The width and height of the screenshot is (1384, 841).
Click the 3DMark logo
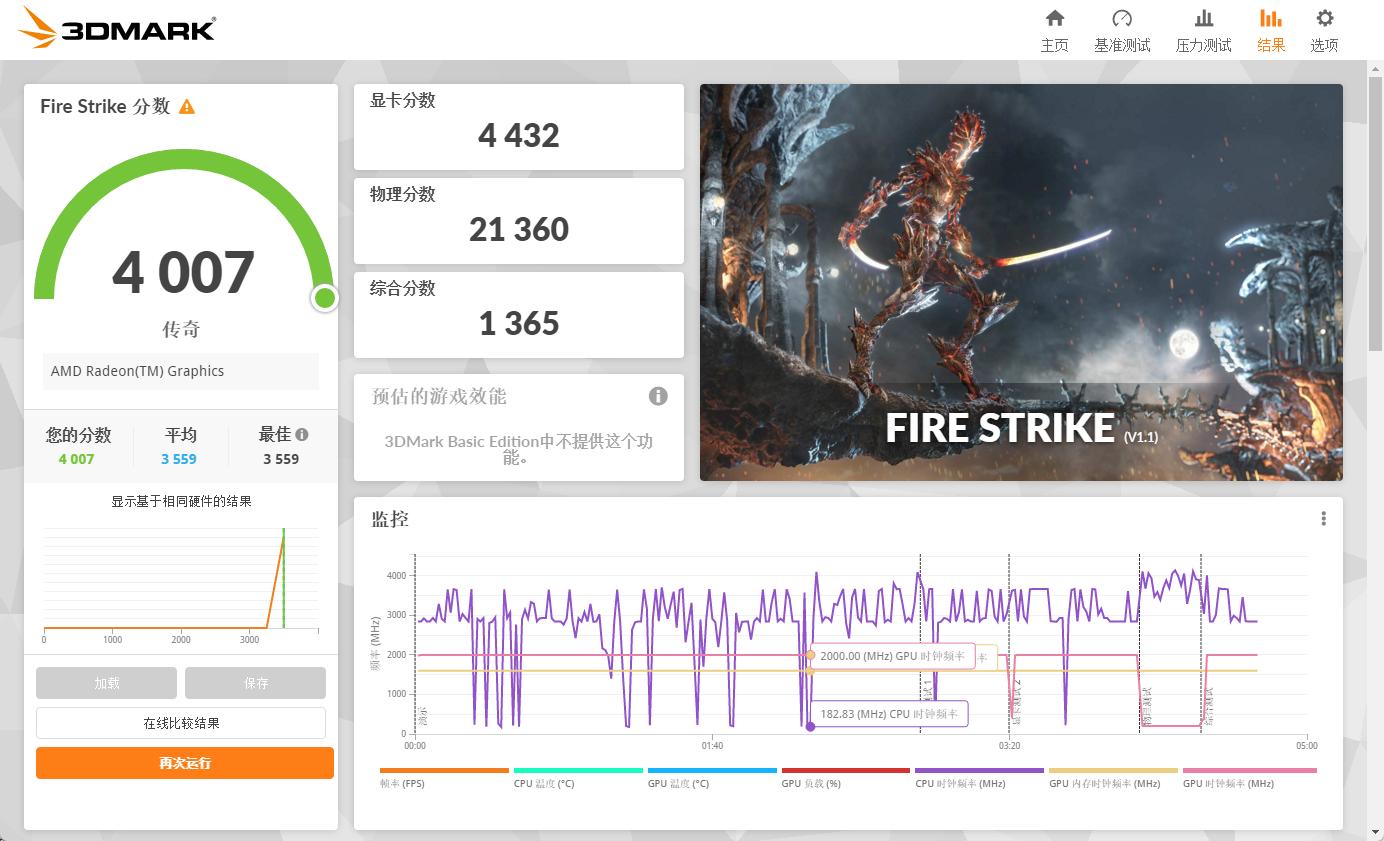pyautogui.click(x=117, y=28)
